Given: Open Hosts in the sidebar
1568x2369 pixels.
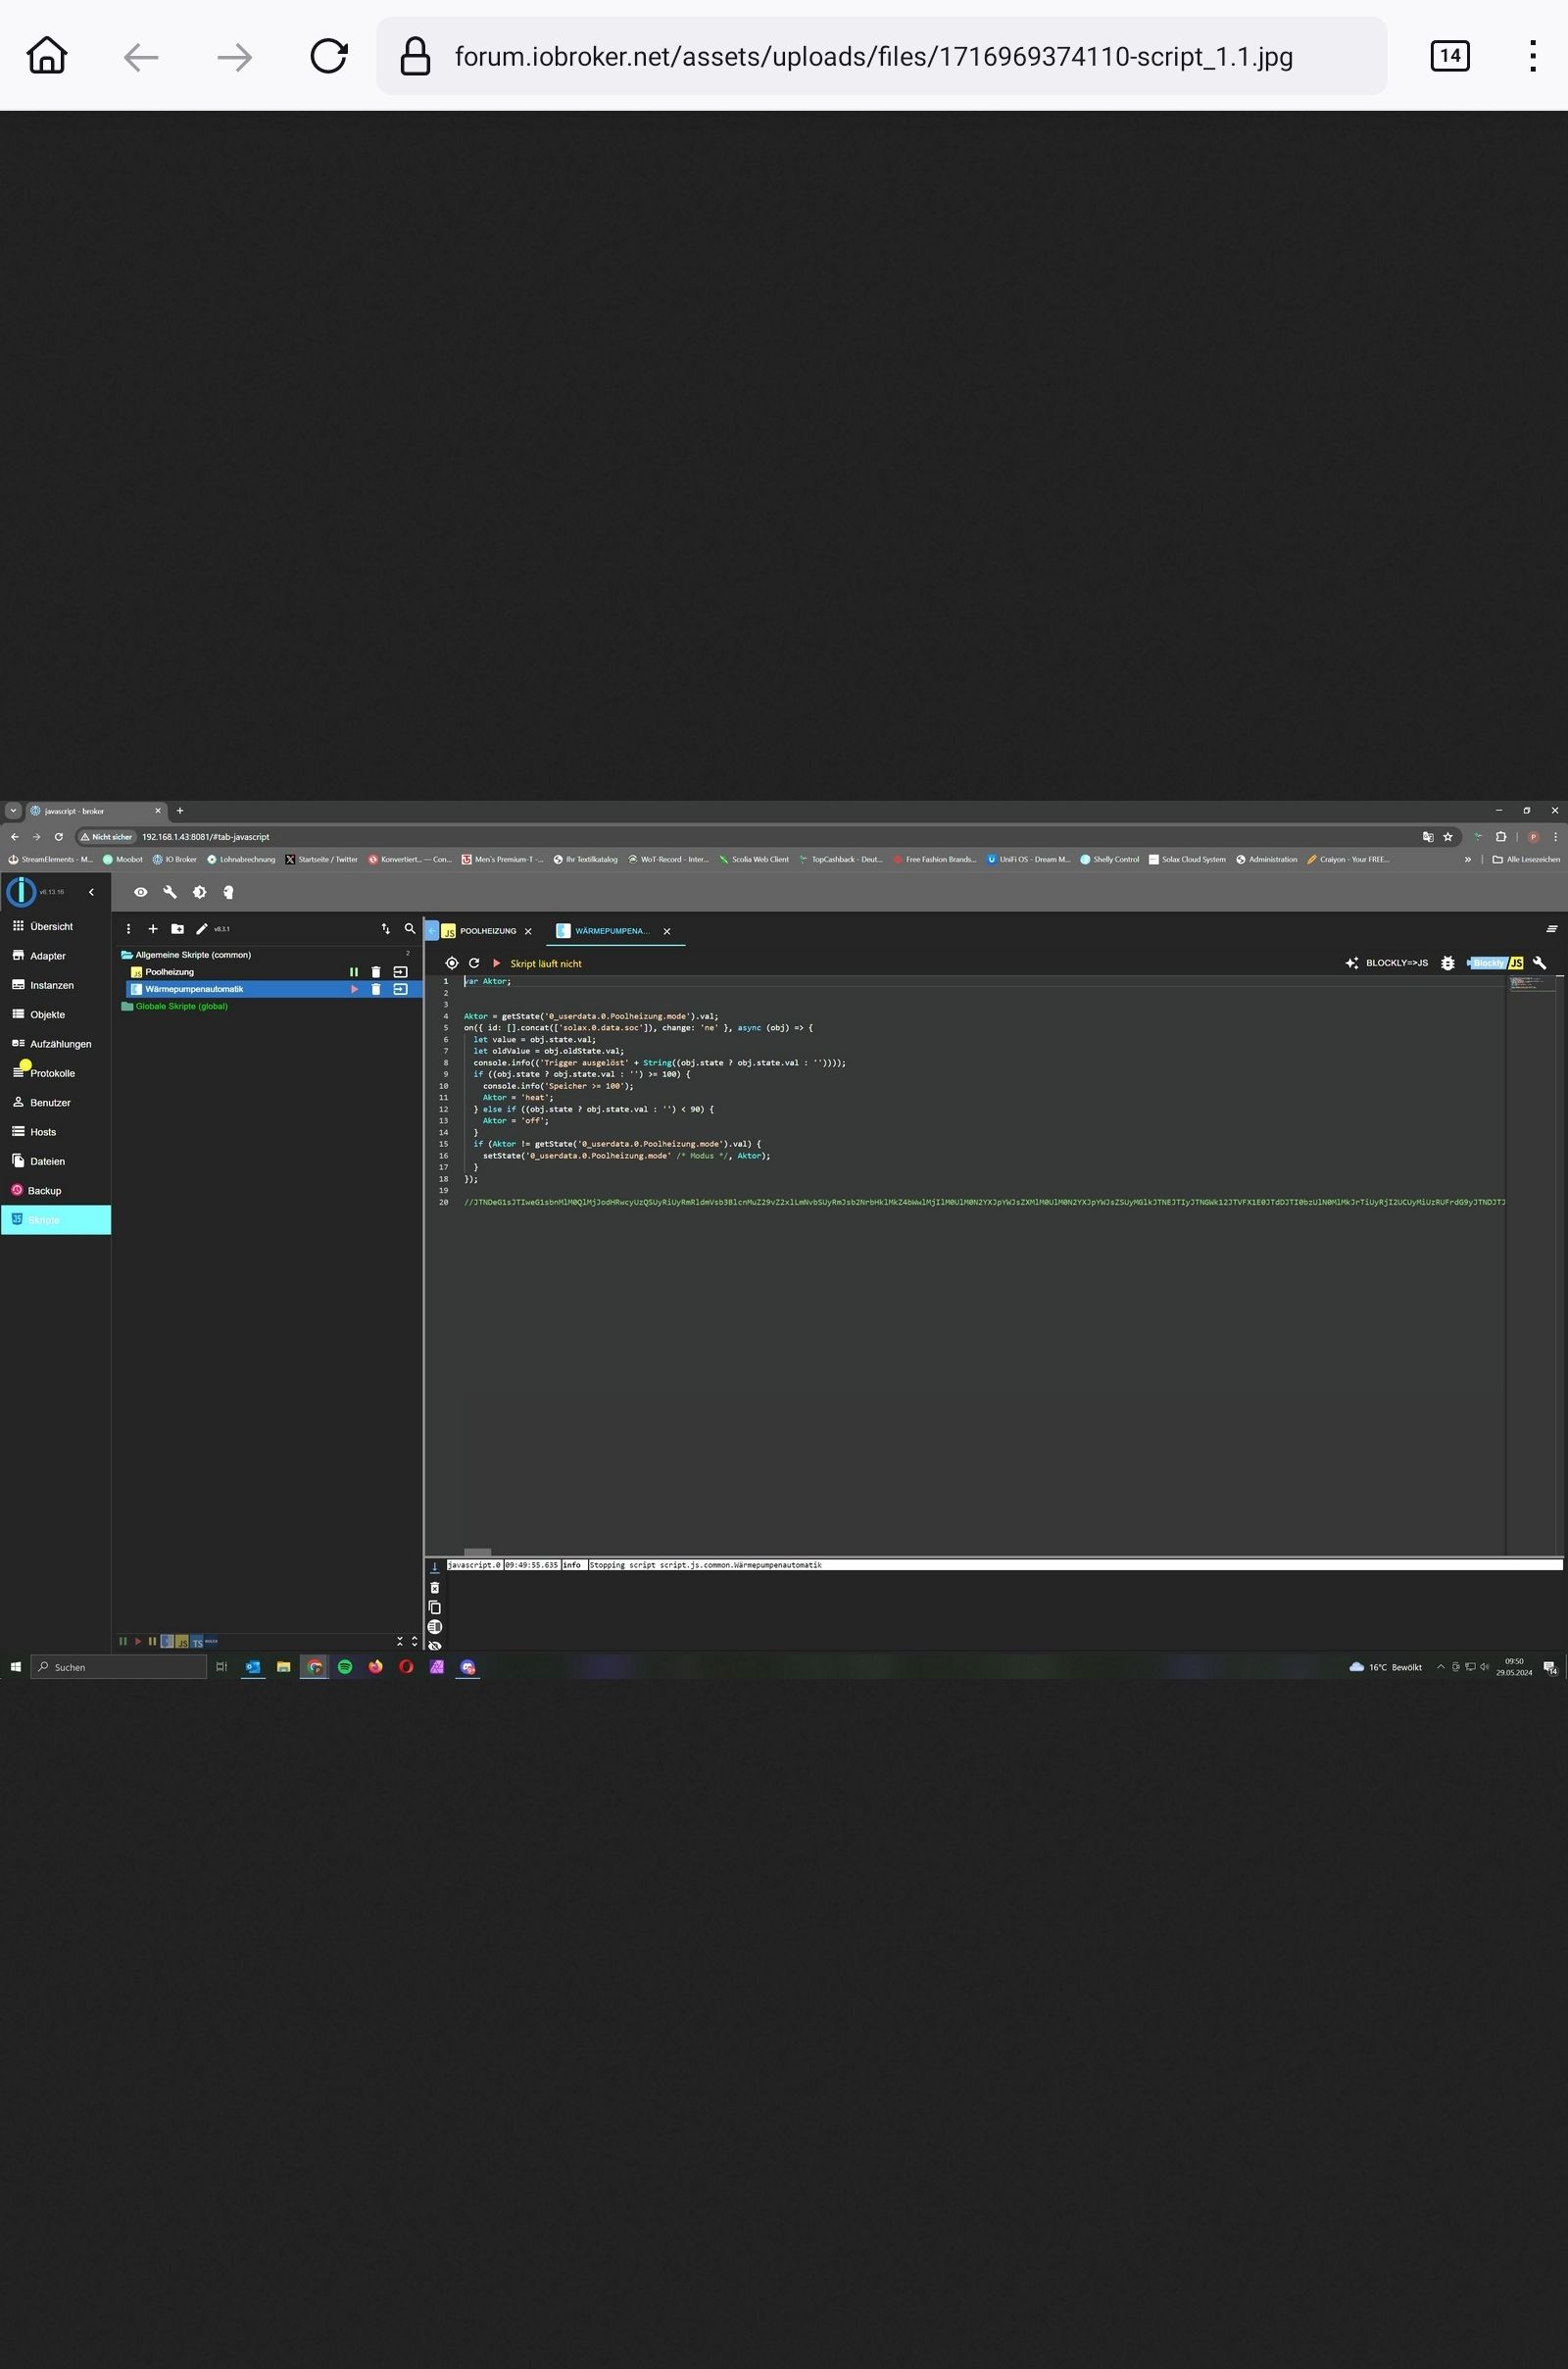Looking at the screenshot, I should pyautogui.click(x=55, y=1132).
